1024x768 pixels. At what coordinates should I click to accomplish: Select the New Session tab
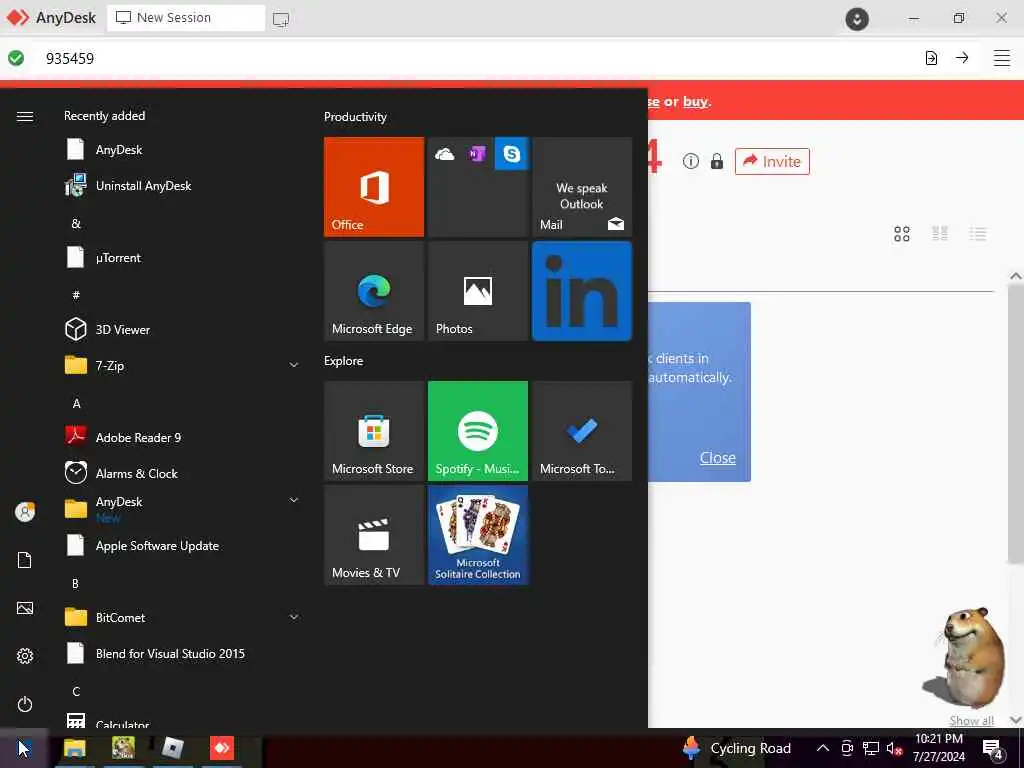click(185, 18)
